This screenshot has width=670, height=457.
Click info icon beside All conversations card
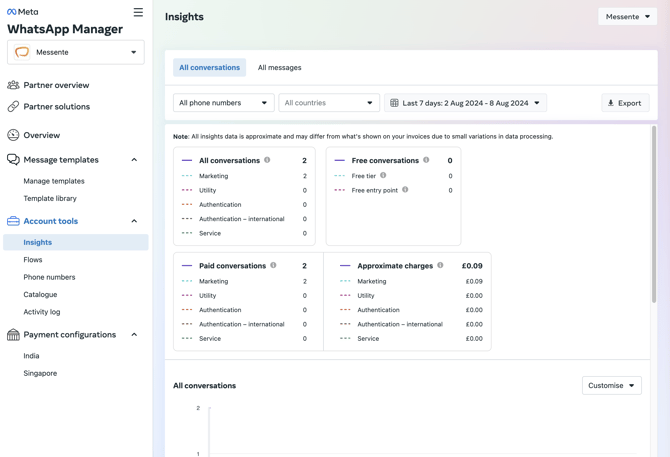[x=267, y=160]
